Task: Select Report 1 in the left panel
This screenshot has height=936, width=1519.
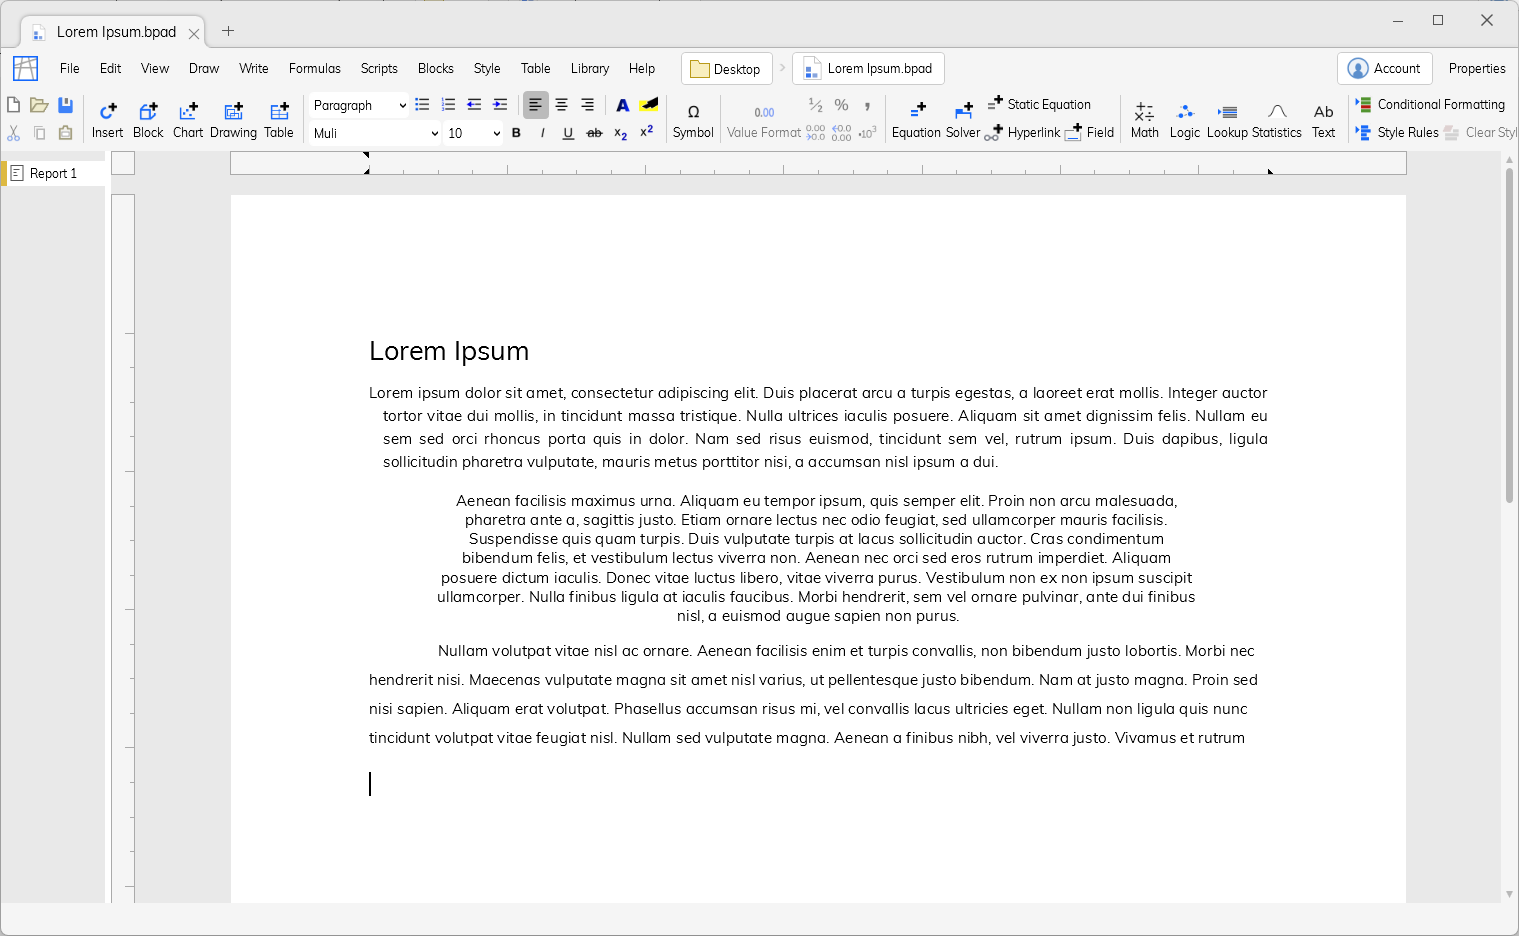Action: (54, 173)
